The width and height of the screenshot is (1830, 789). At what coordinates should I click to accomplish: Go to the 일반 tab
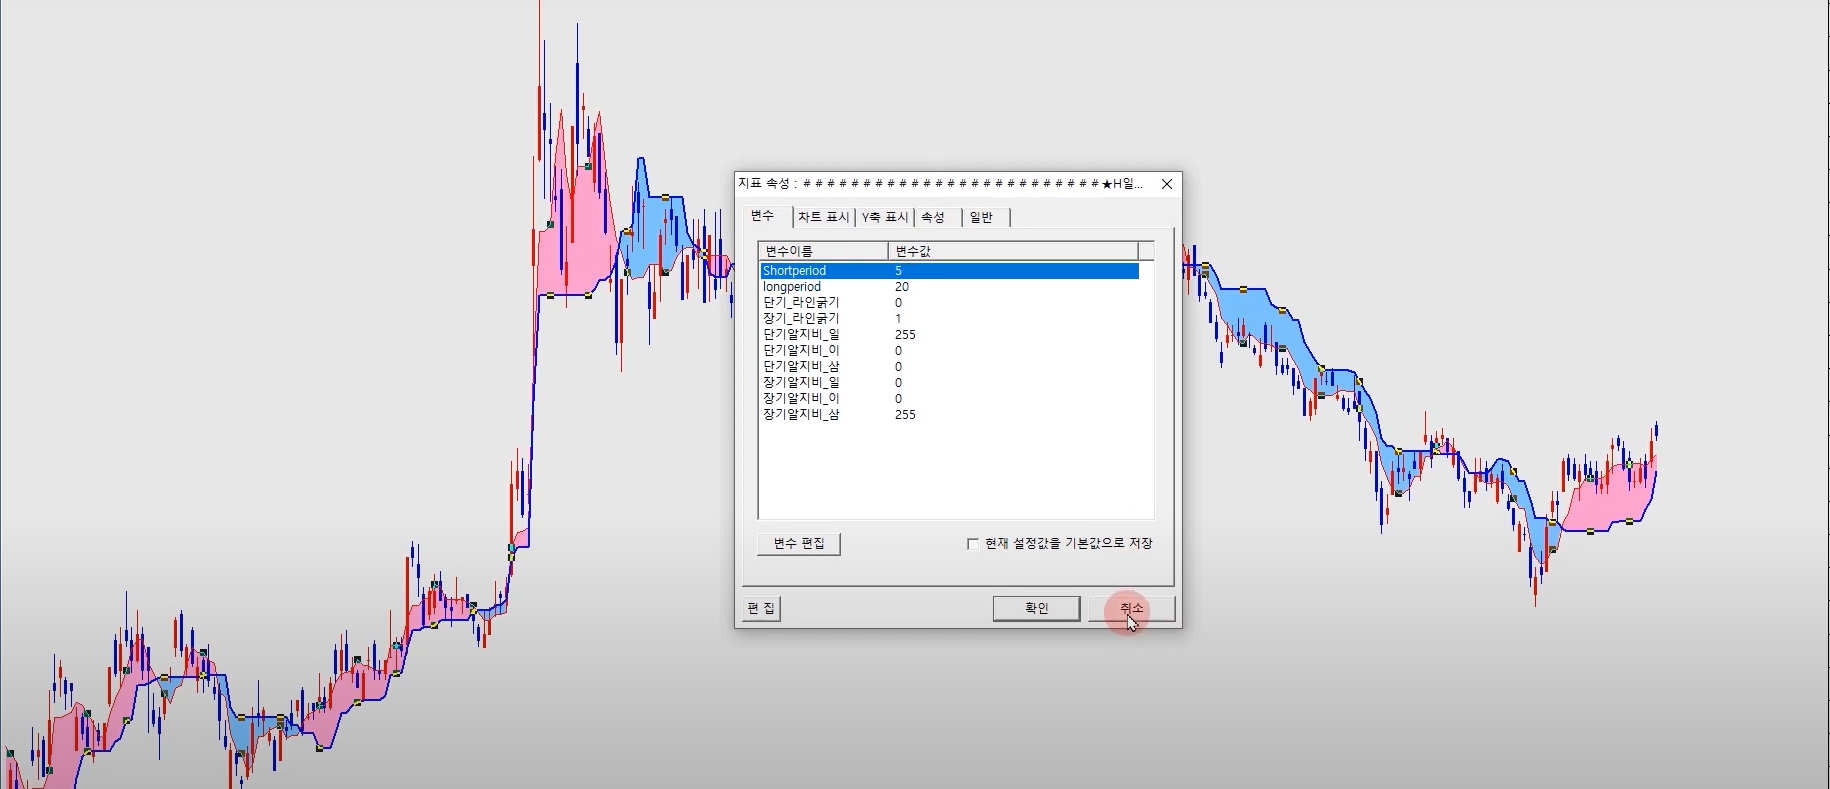981,217
